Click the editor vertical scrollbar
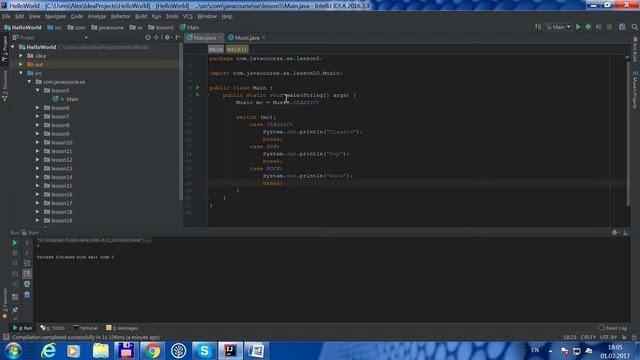Image resolution: width=640 pixels, height=360 pixels. pos(628,135)
